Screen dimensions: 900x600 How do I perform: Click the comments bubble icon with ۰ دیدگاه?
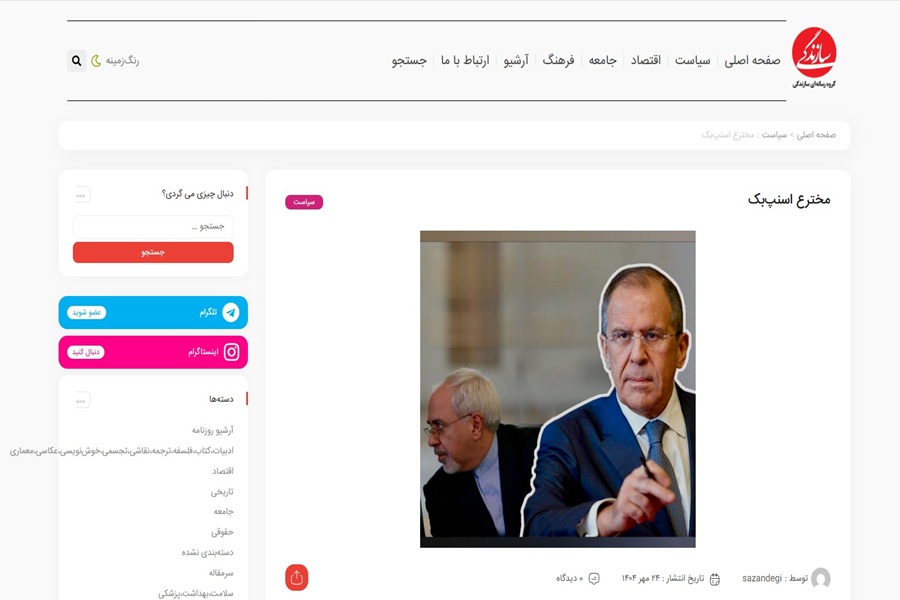point(595,578)
